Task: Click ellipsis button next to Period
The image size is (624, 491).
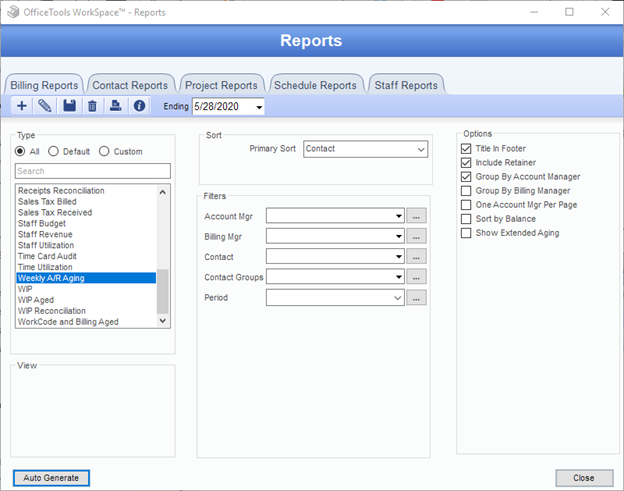Action: click(416, 298)
